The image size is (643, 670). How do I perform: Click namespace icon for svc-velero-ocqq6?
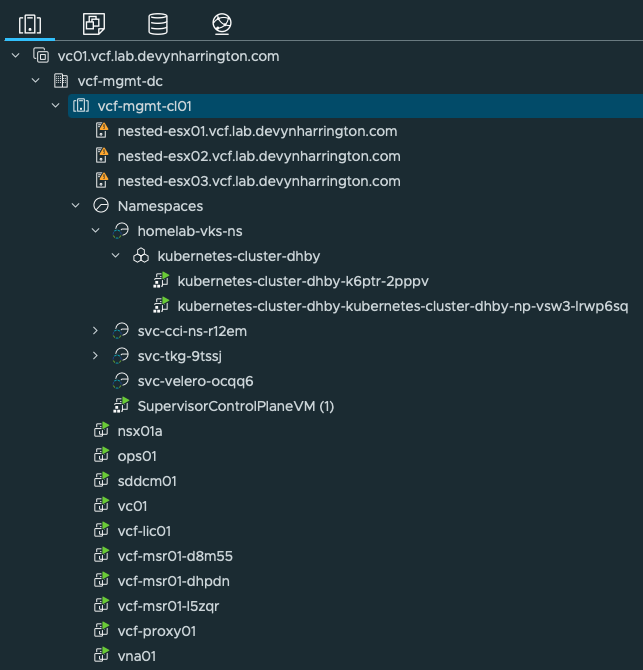(x=121, y=381)
